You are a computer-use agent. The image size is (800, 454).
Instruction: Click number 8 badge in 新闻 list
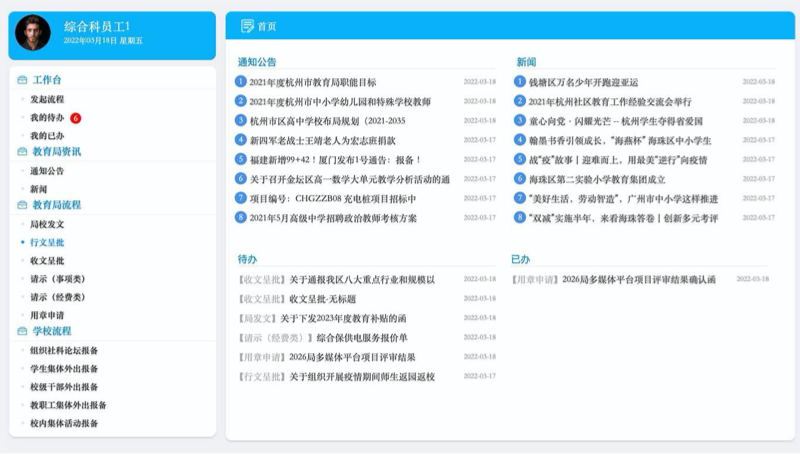pos(520,217)
